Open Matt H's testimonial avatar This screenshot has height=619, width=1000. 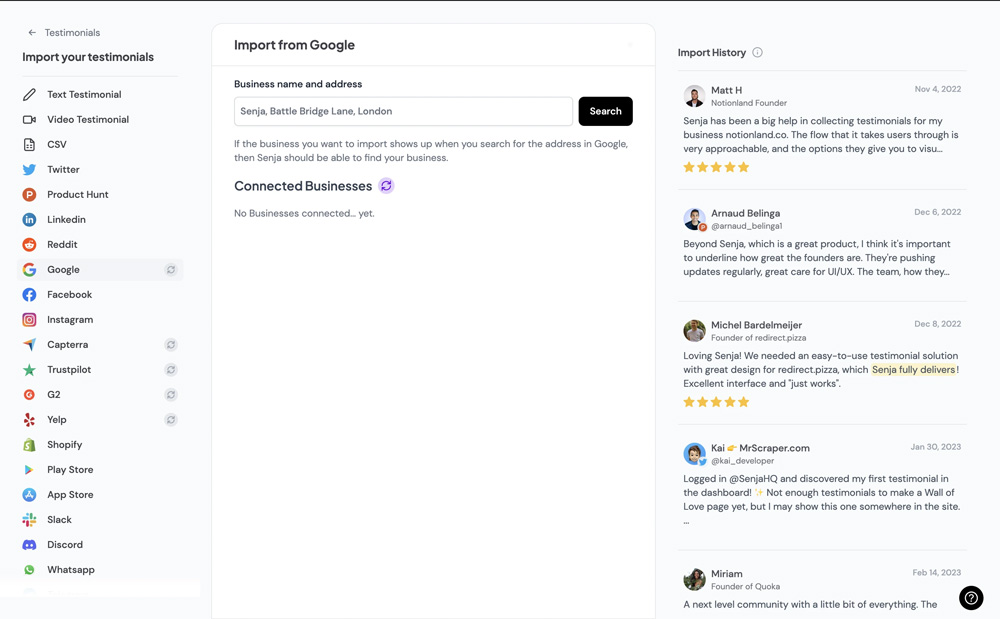694,96
